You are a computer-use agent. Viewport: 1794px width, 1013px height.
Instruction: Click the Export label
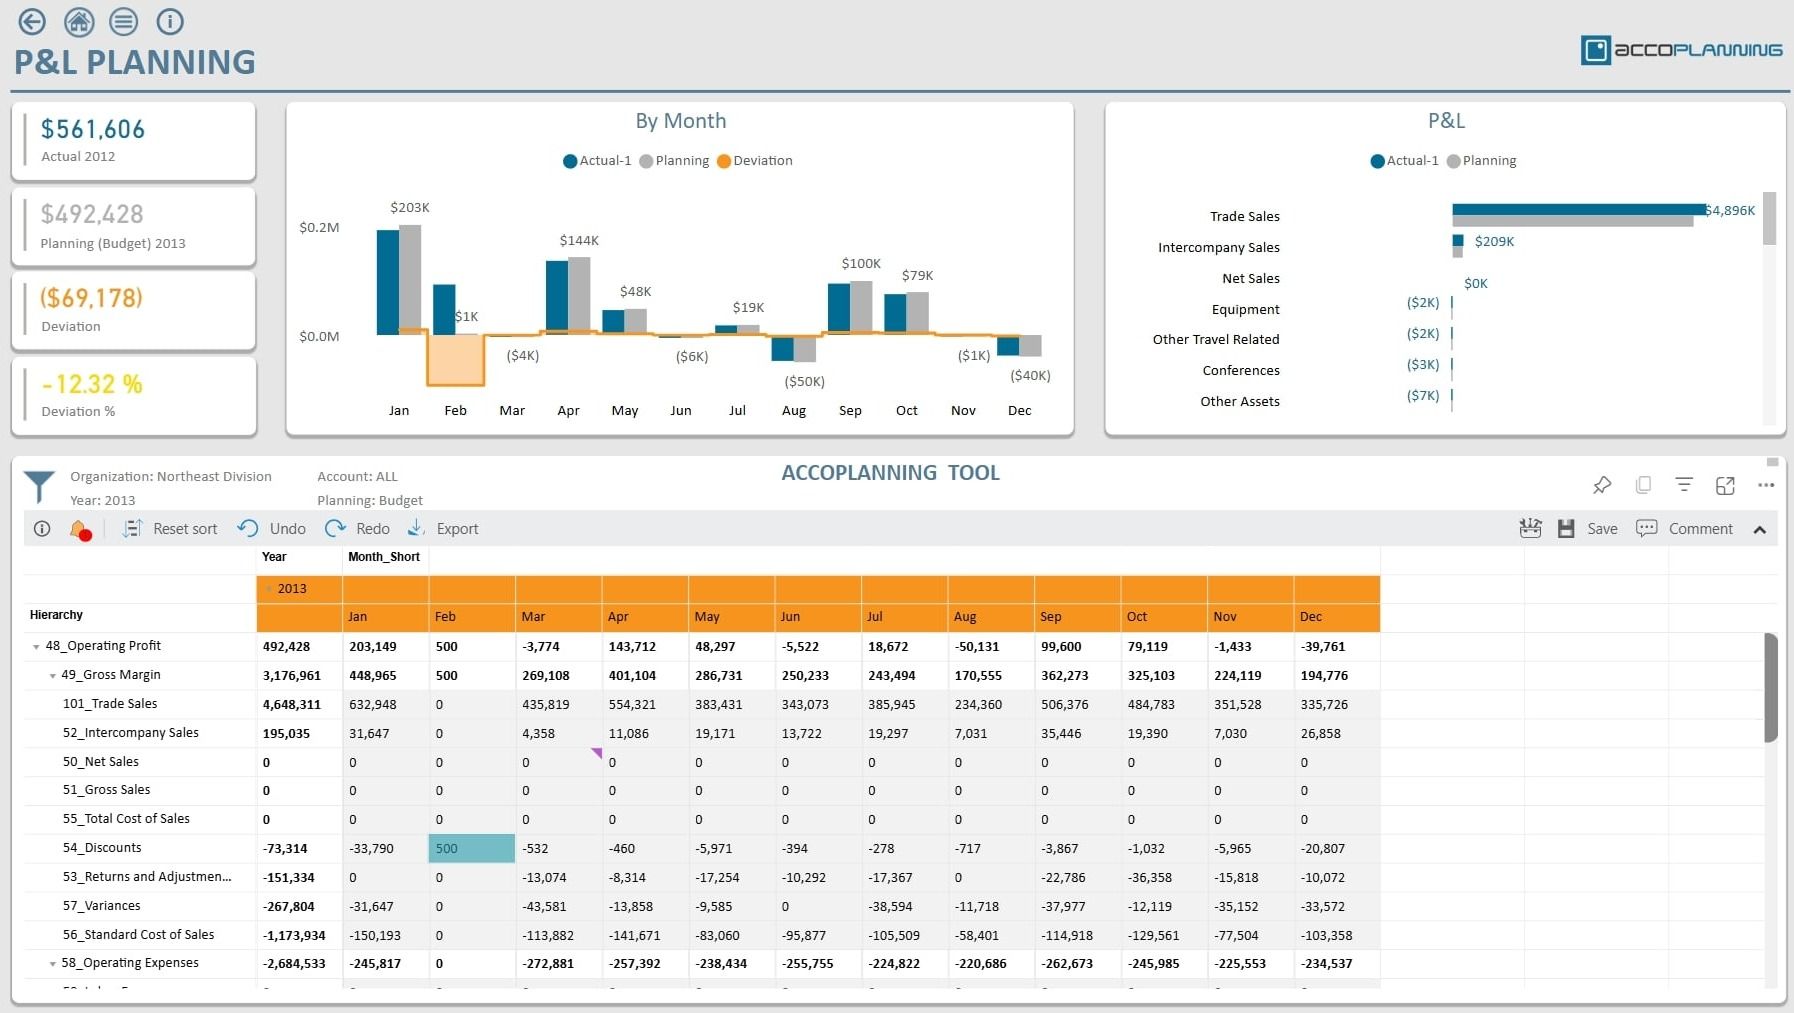coord(457,529)
